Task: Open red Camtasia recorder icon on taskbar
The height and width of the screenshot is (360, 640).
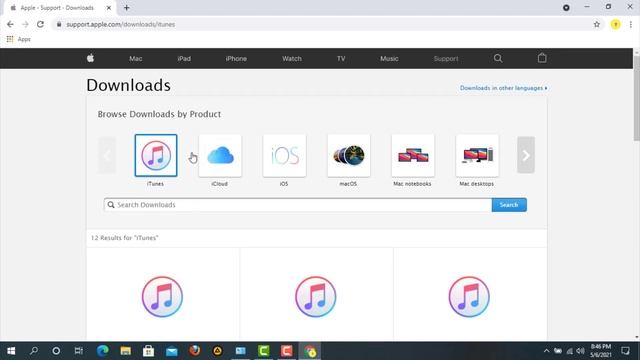Action: coord(287,351)
